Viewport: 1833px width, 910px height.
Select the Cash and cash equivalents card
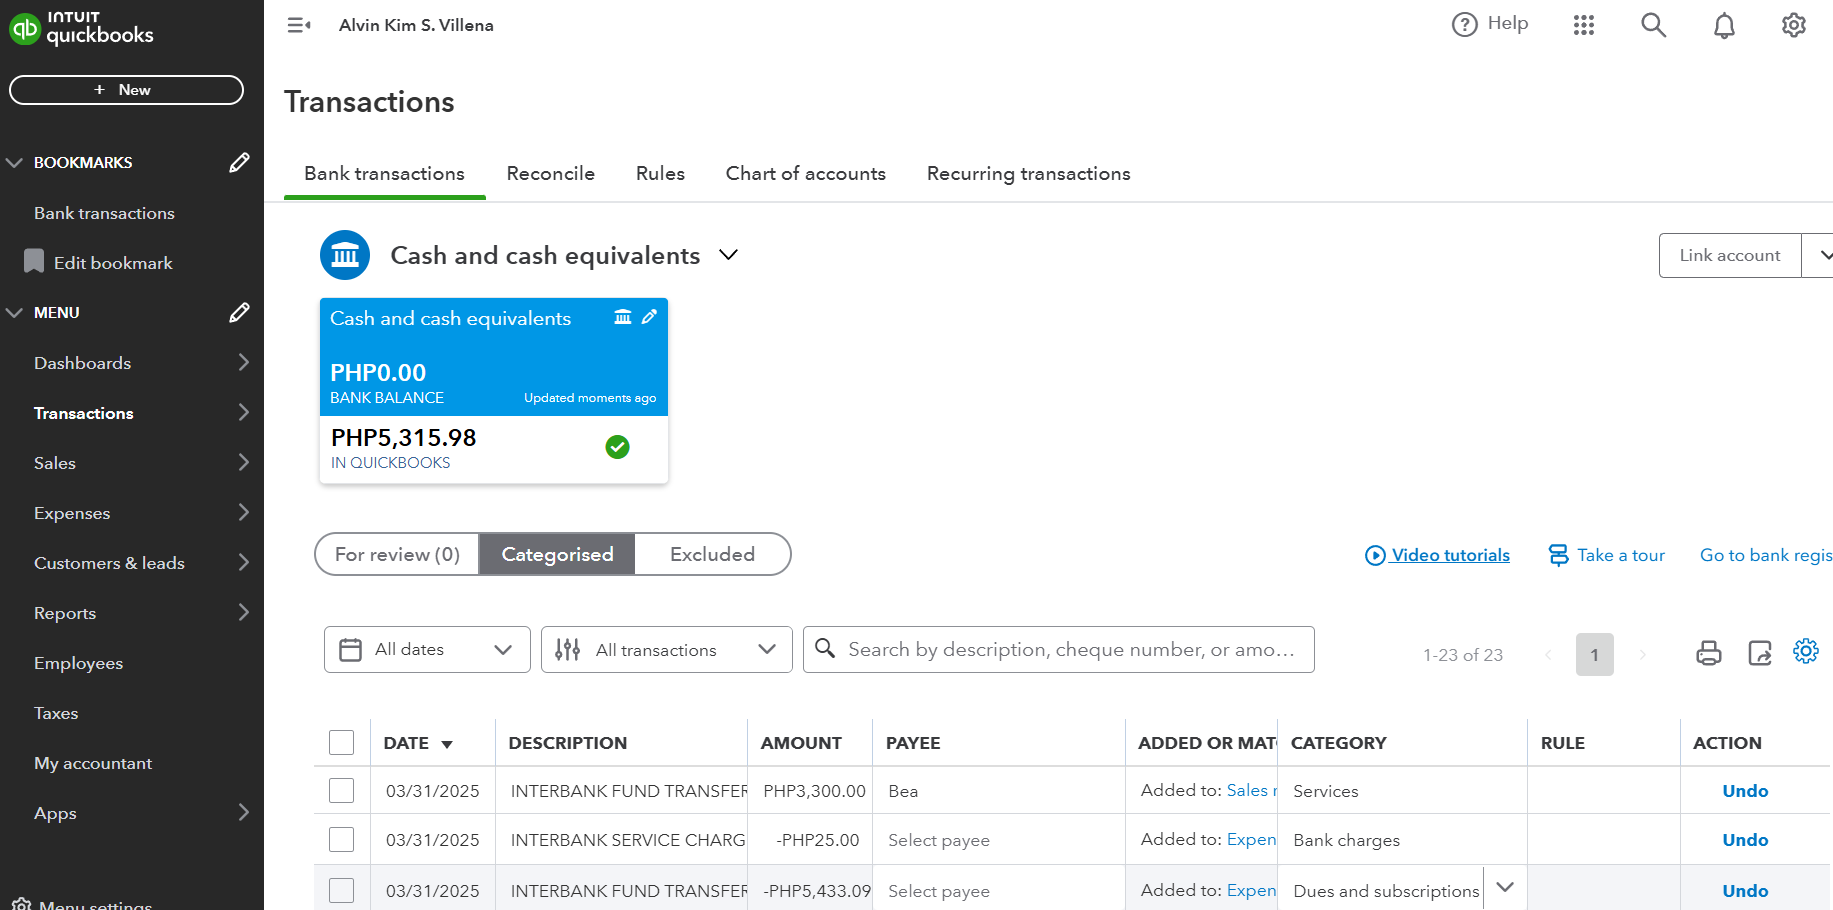(494, 391)
